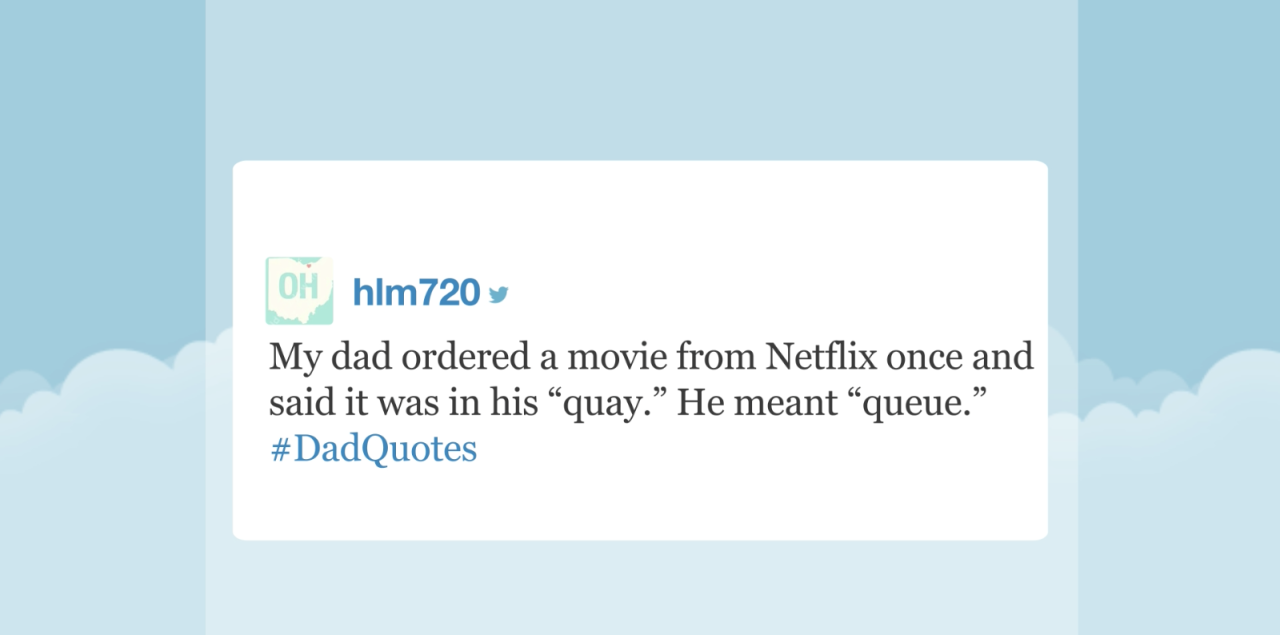Click the darker blue sky panel at left
1280x635 pixels.
[x=102, y=170]
